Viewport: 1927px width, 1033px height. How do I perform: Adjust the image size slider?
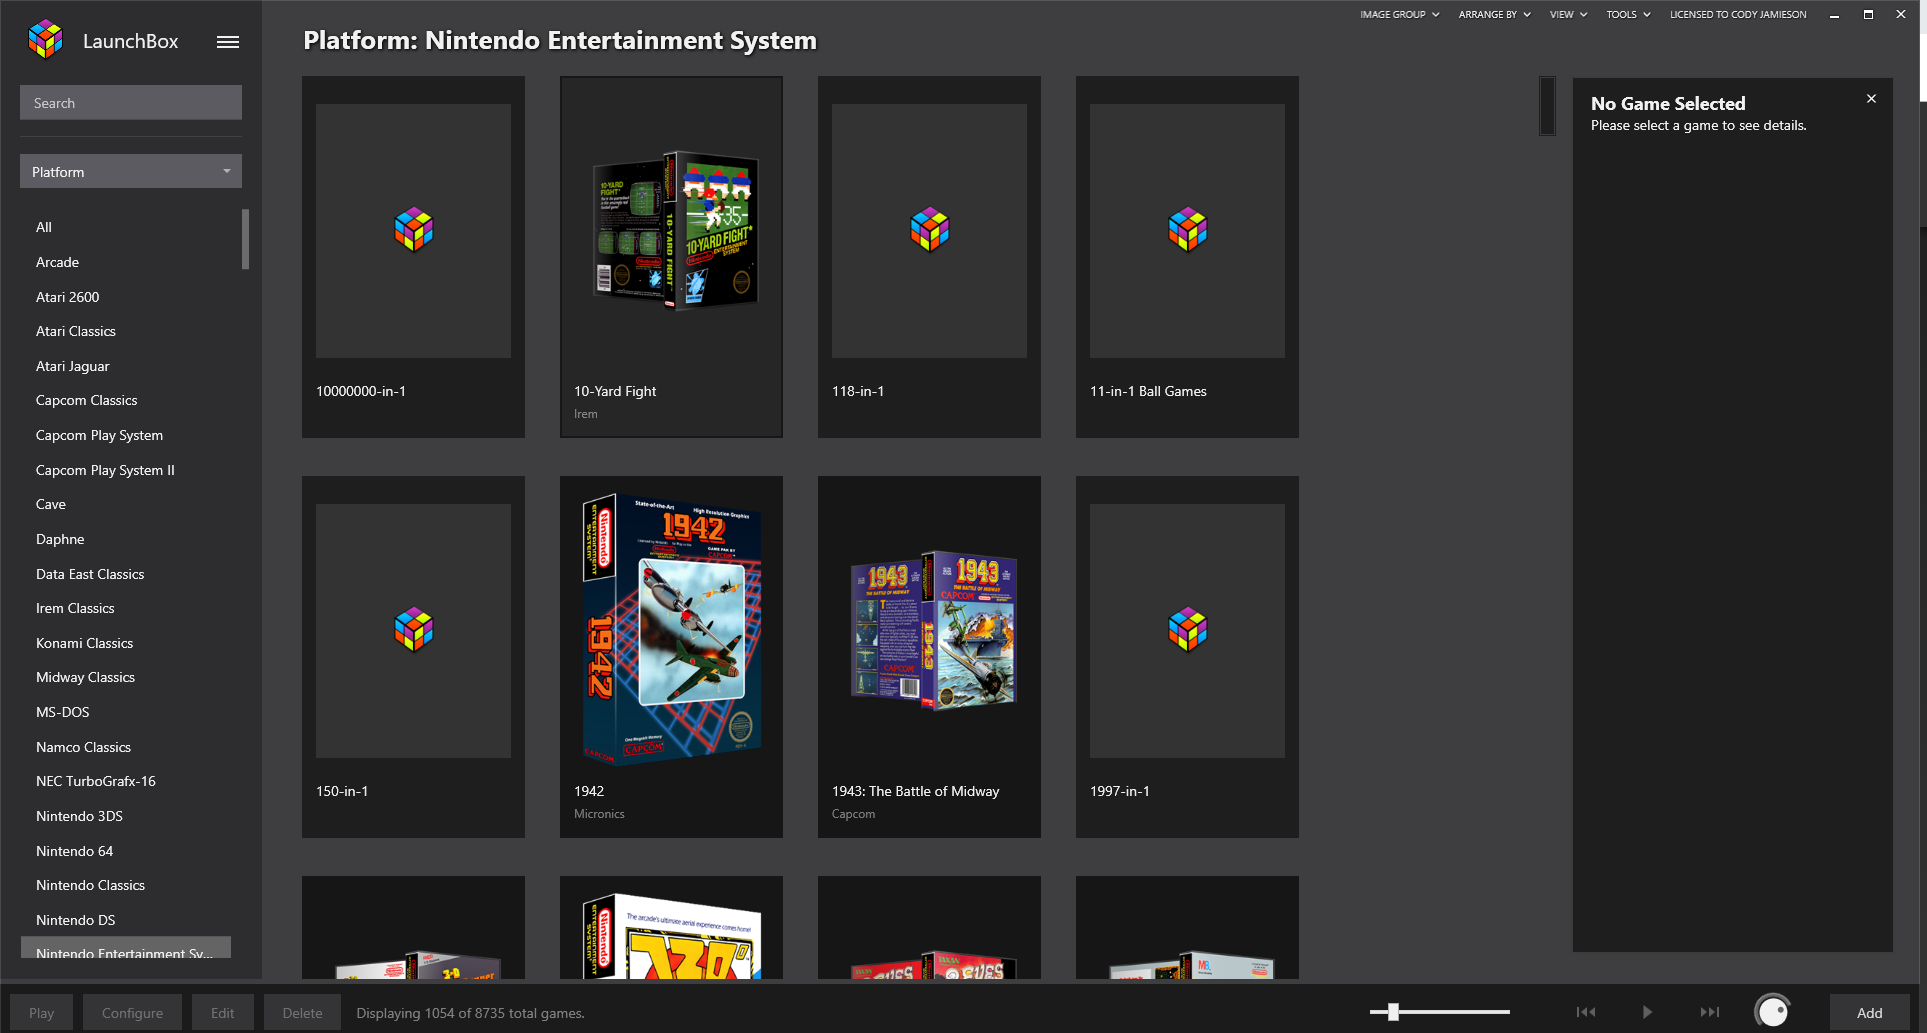(x=1393, y=1012)
